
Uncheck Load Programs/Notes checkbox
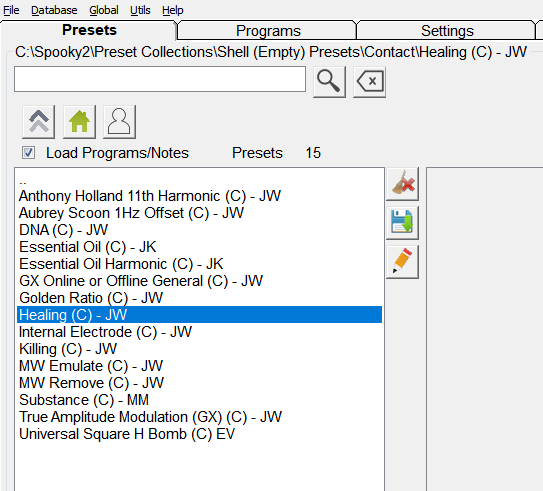[x=28, y=153]
